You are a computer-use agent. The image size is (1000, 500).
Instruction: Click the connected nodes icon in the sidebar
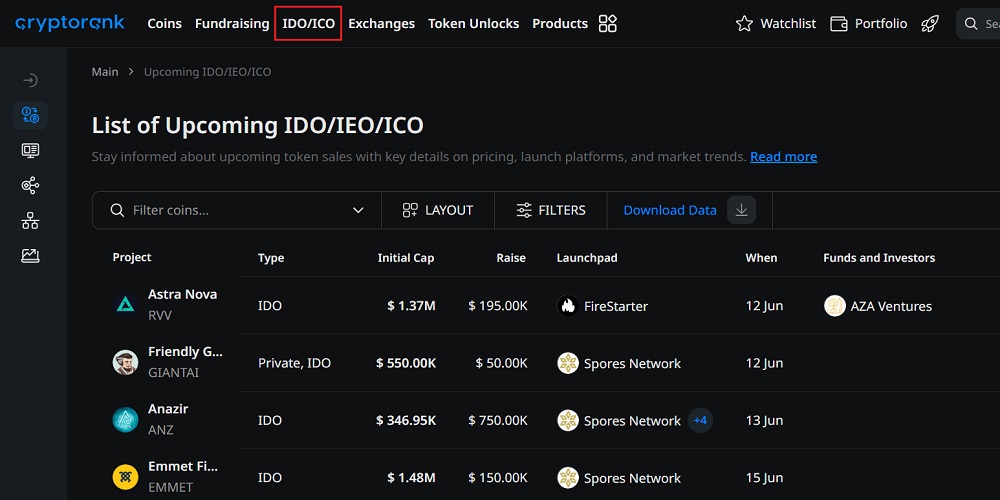tap(30, 185)
